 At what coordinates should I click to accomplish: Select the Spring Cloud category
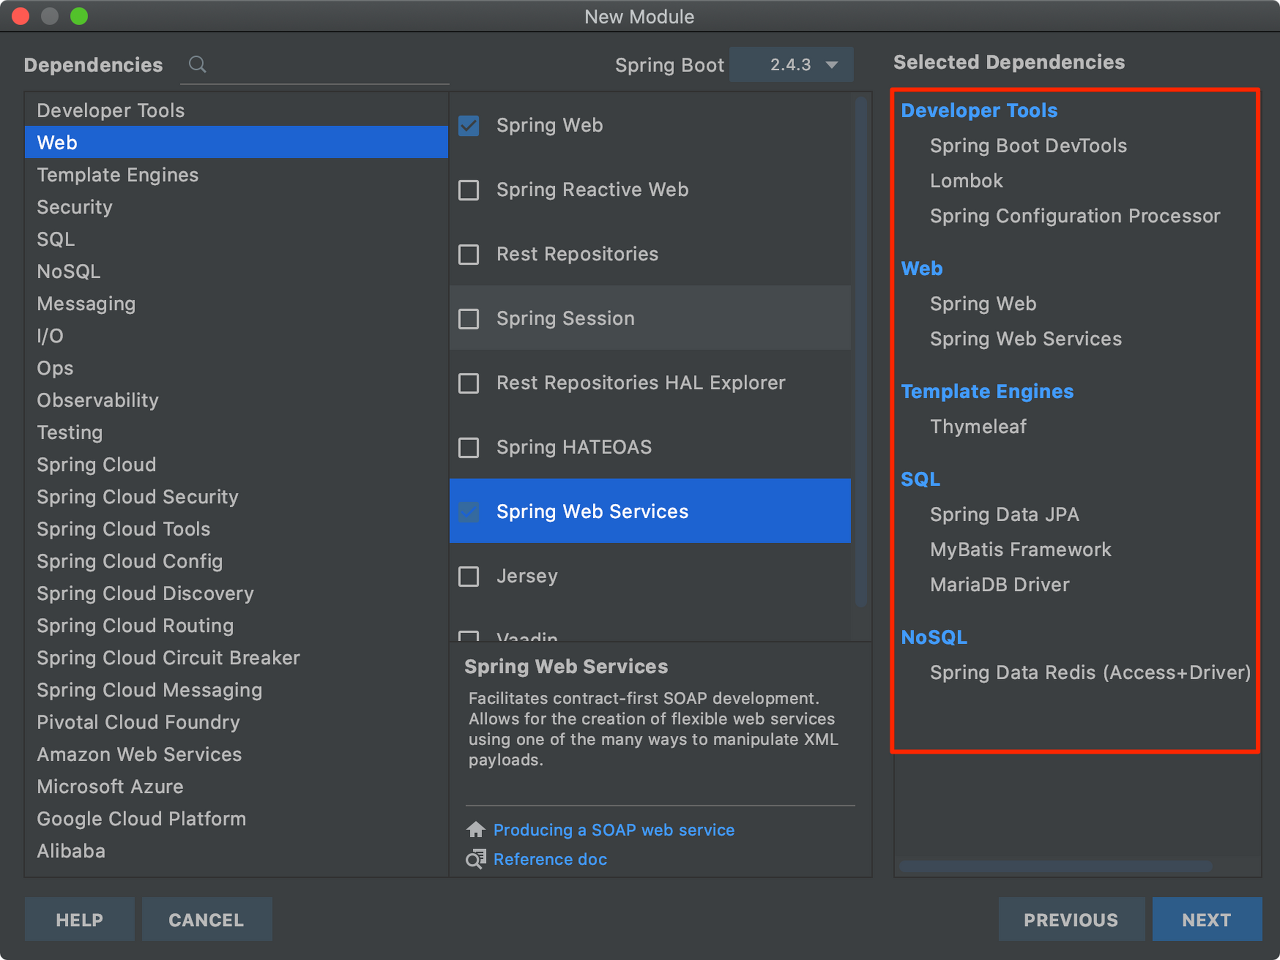tap(236, 465)
